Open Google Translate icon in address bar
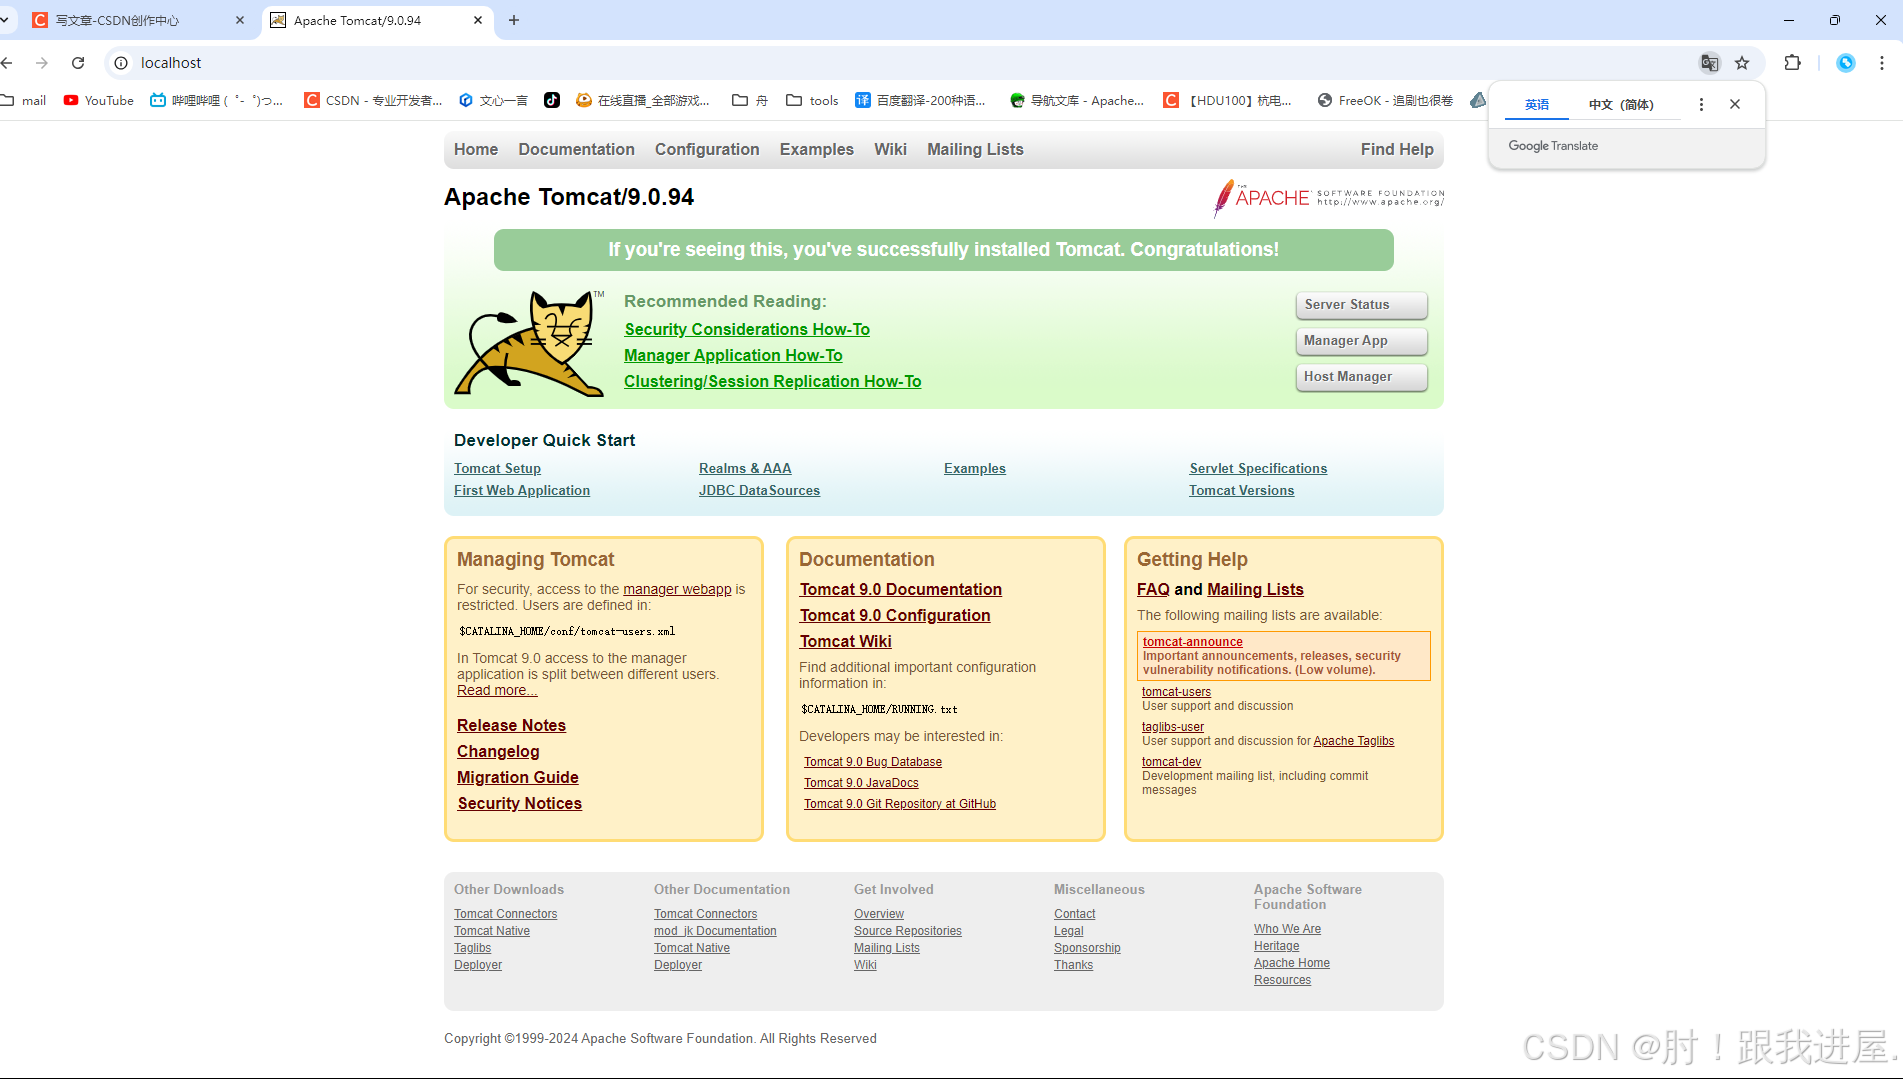 pos(1710,62)
